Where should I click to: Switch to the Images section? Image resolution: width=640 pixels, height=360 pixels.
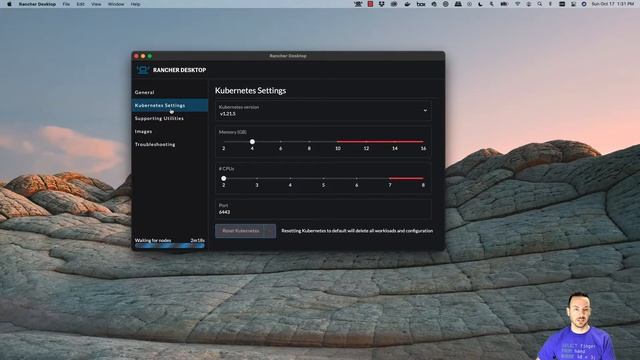coord(170,131)
